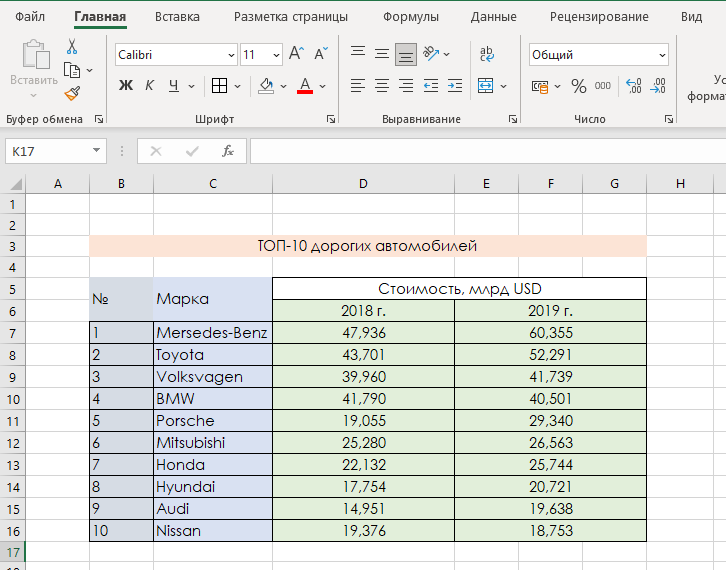Apply percent style format
The height and width of the screenshot is (570, 726).
(579, 86)
